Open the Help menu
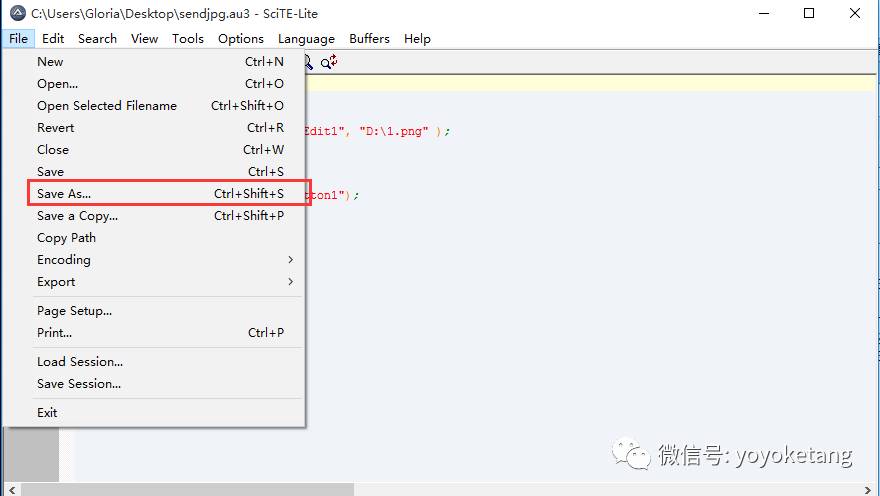The image size is (880, 496). tap(417, 39)
